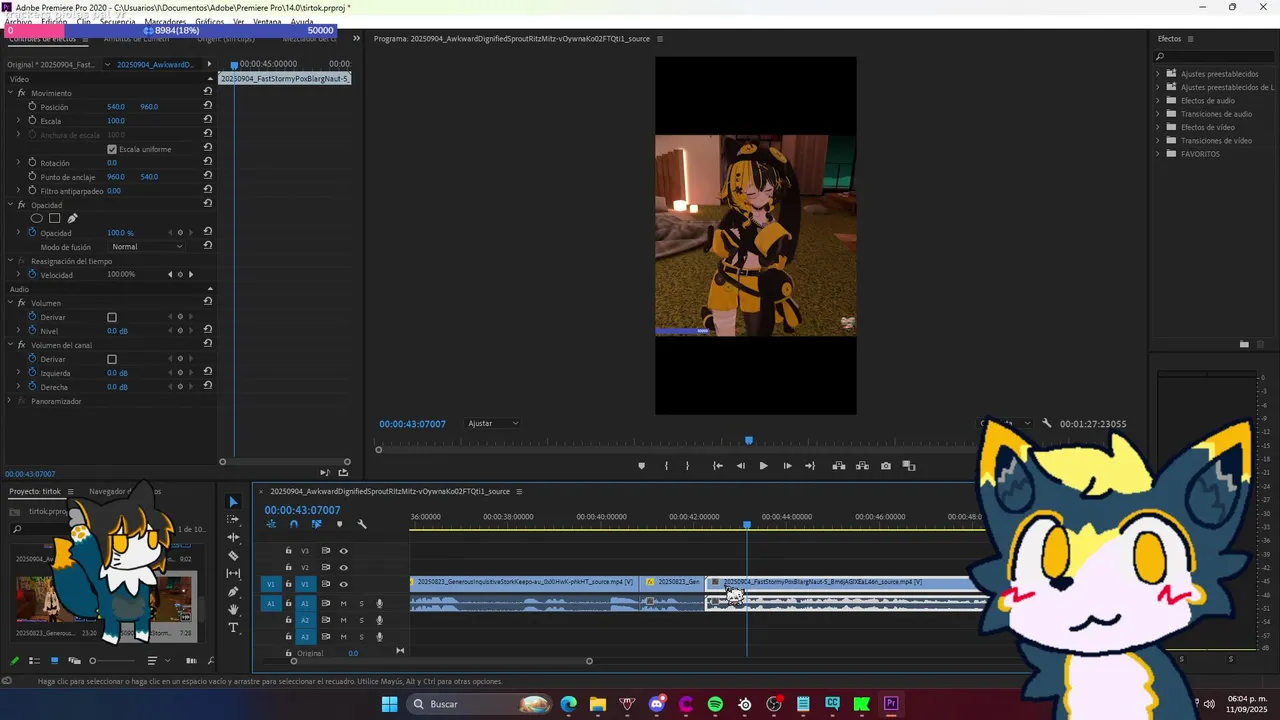Create rectangular opacity mask

click(55, 218)
